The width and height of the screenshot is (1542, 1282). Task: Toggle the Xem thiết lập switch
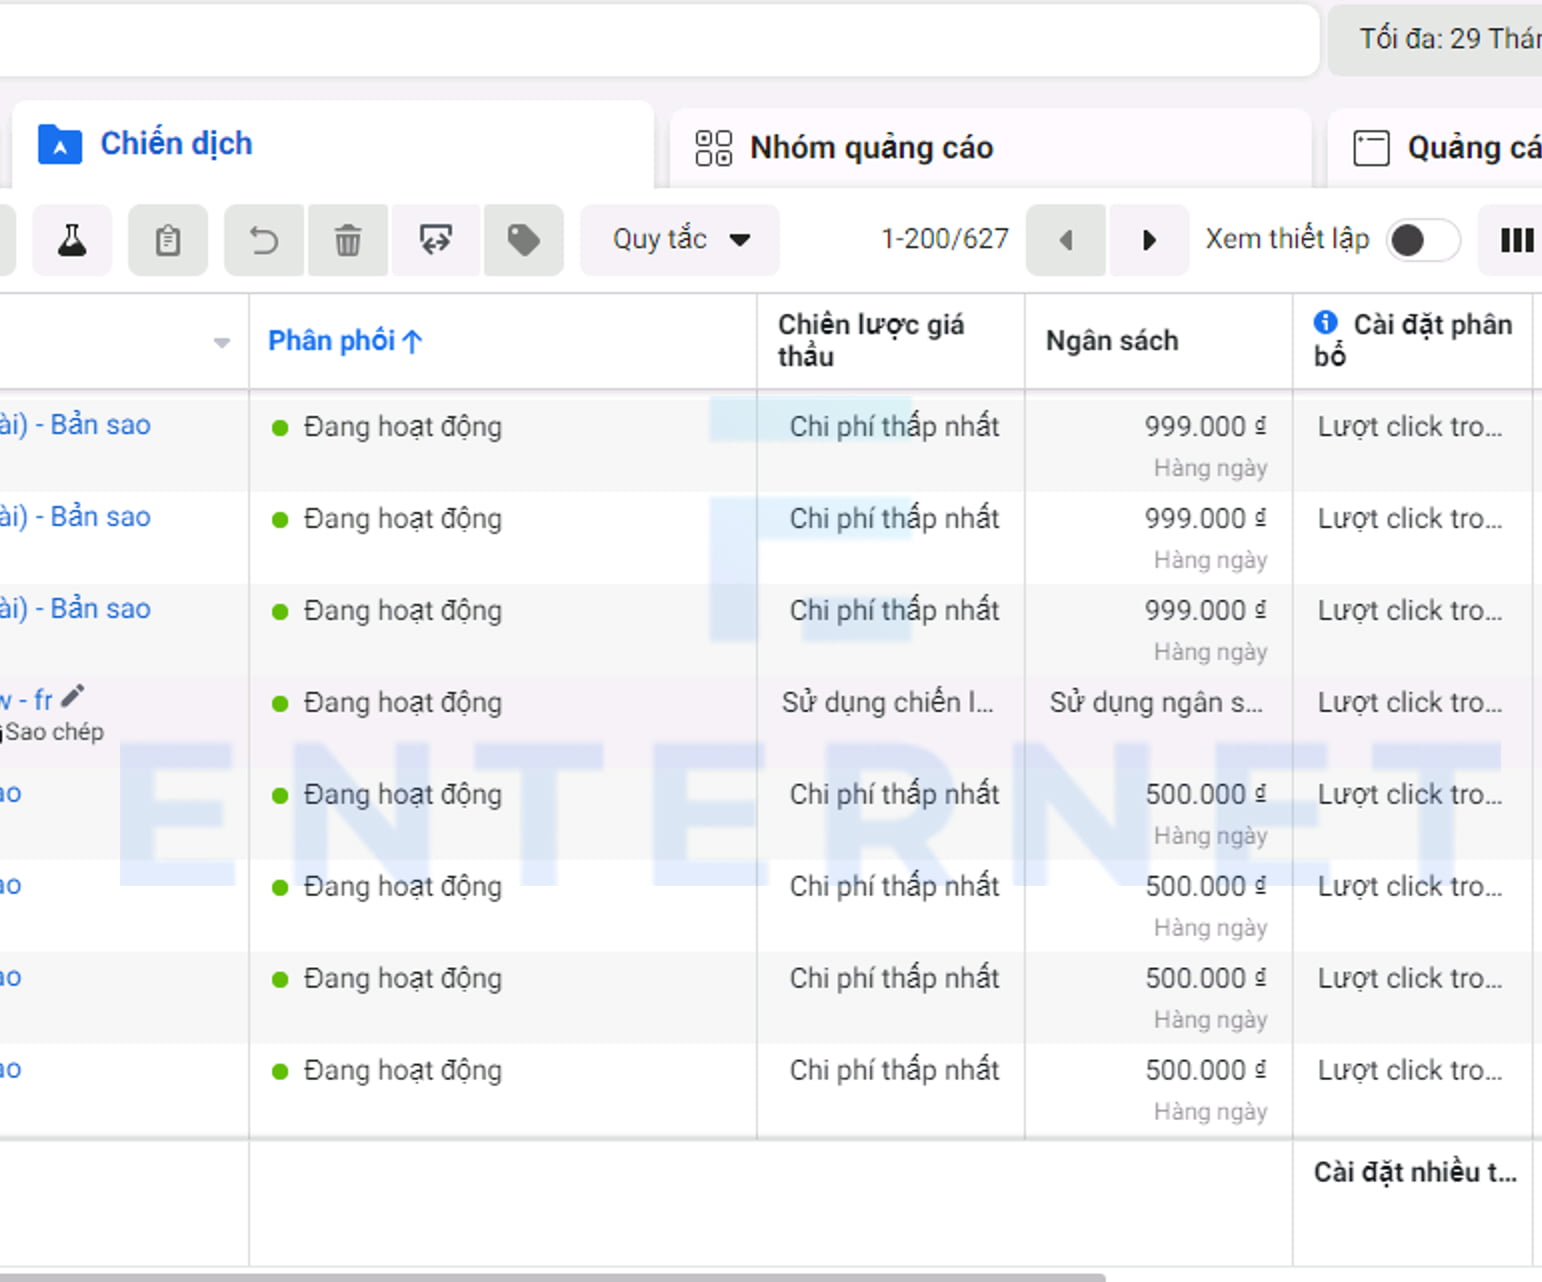pyautogui.click(x=1423, y=240)
